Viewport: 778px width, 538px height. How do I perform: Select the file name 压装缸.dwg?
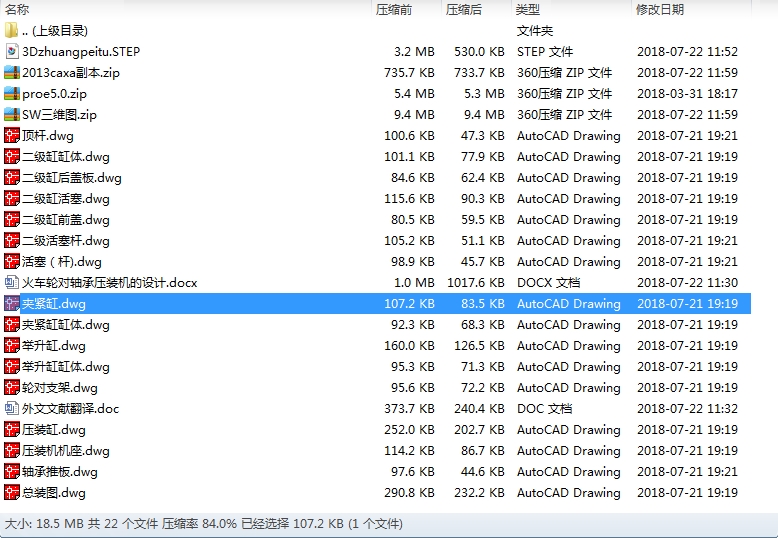pos(54,430)
